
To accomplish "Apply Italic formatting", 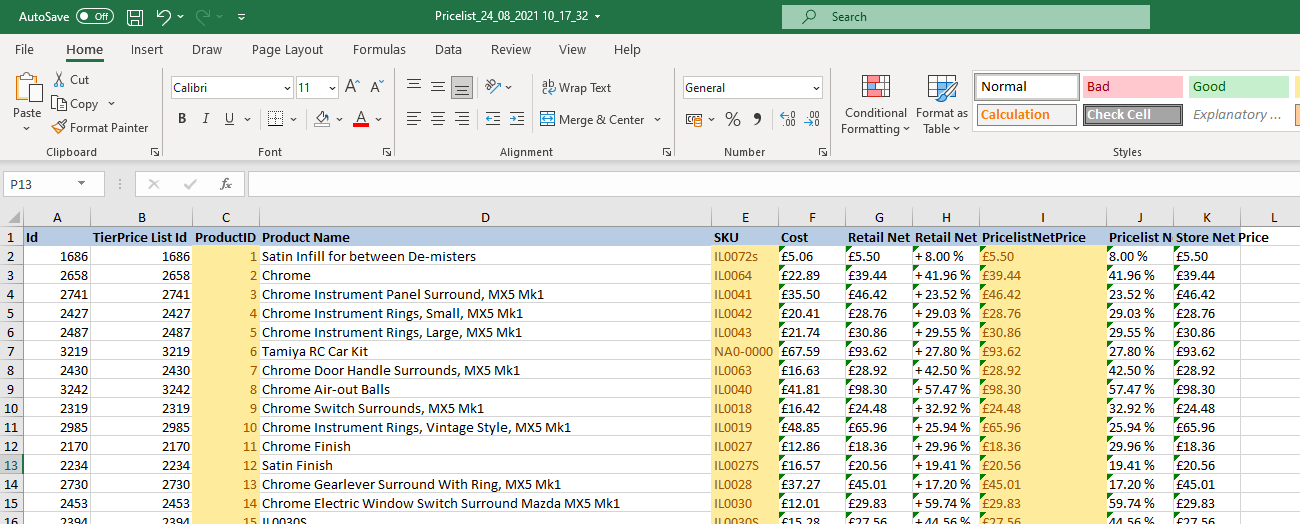I will 206,119.
